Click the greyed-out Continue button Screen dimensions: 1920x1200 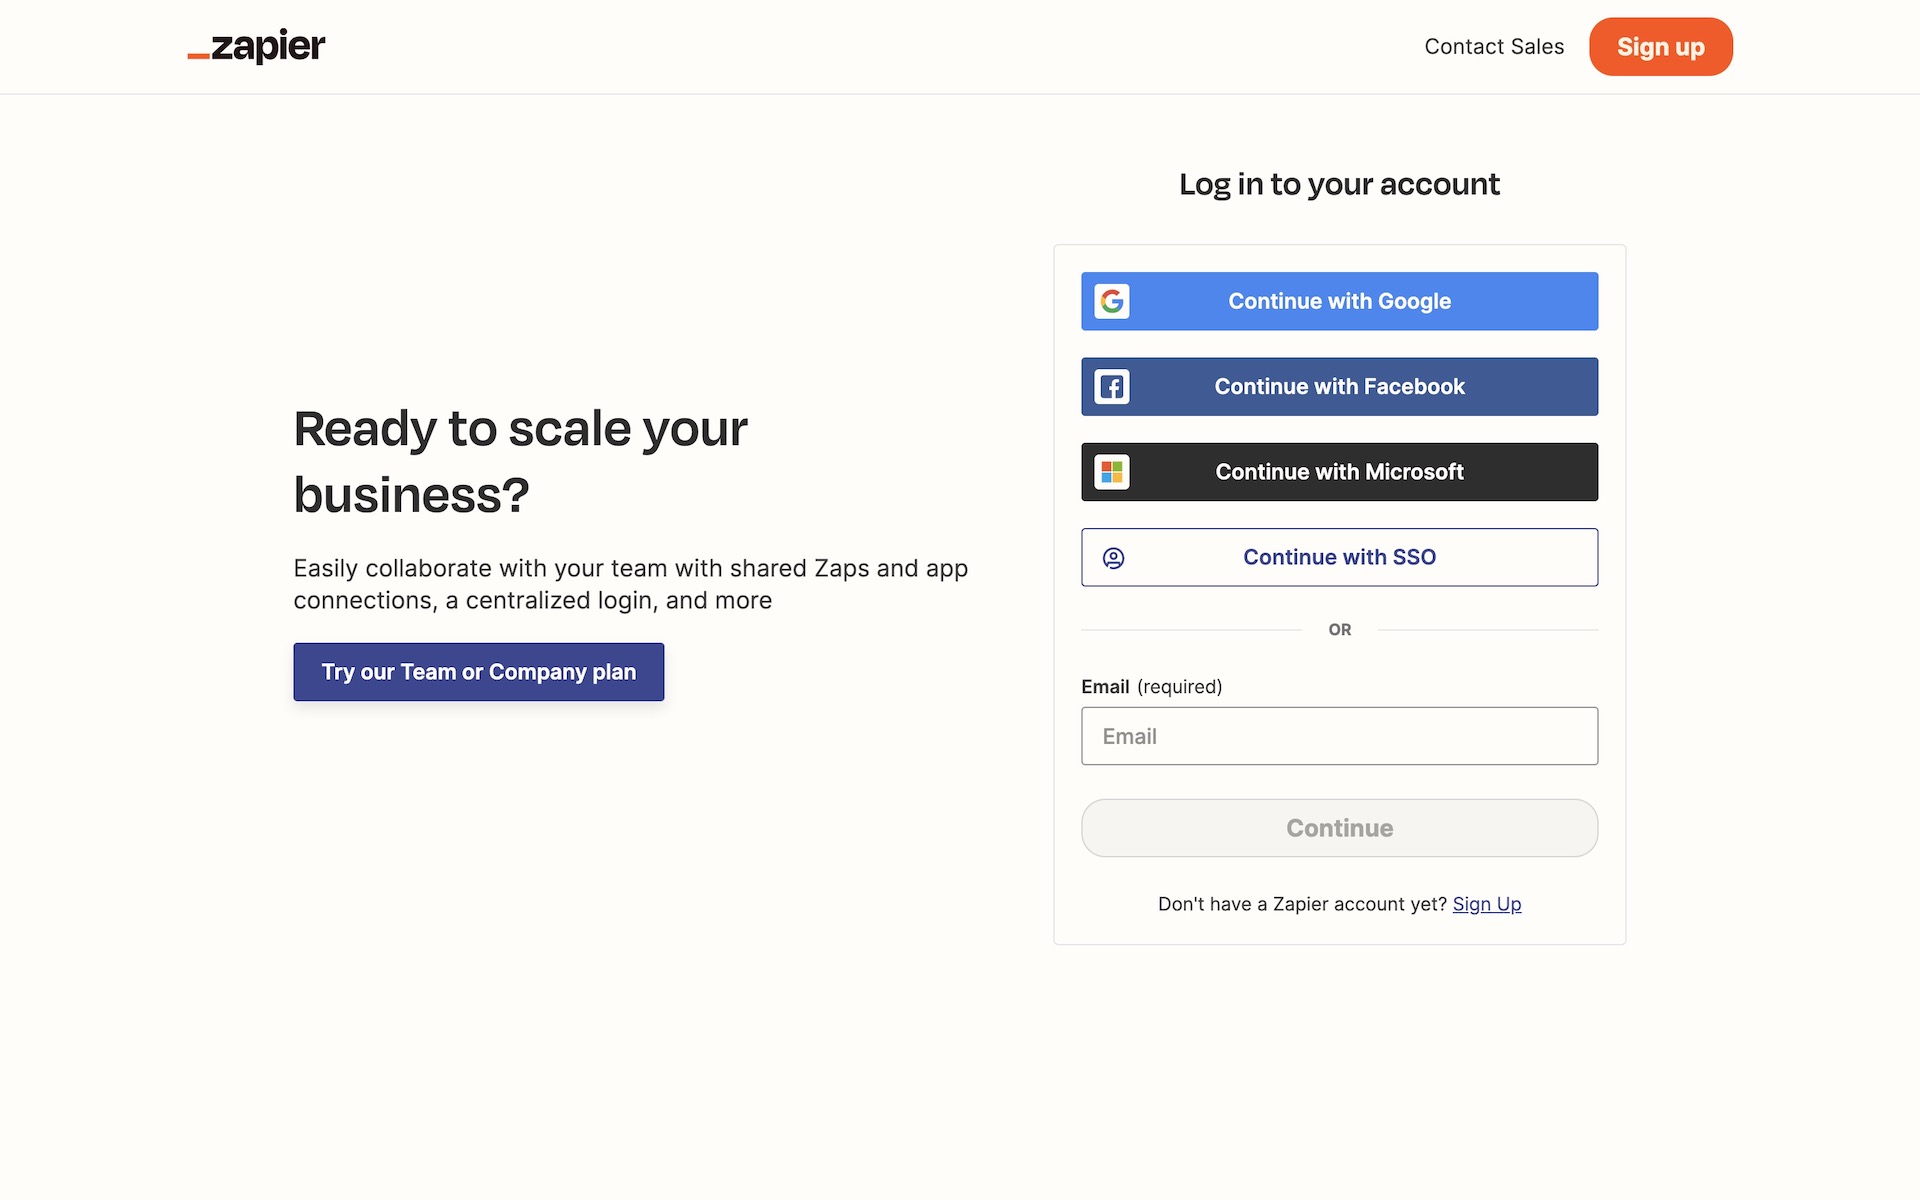pos(1339,827)
